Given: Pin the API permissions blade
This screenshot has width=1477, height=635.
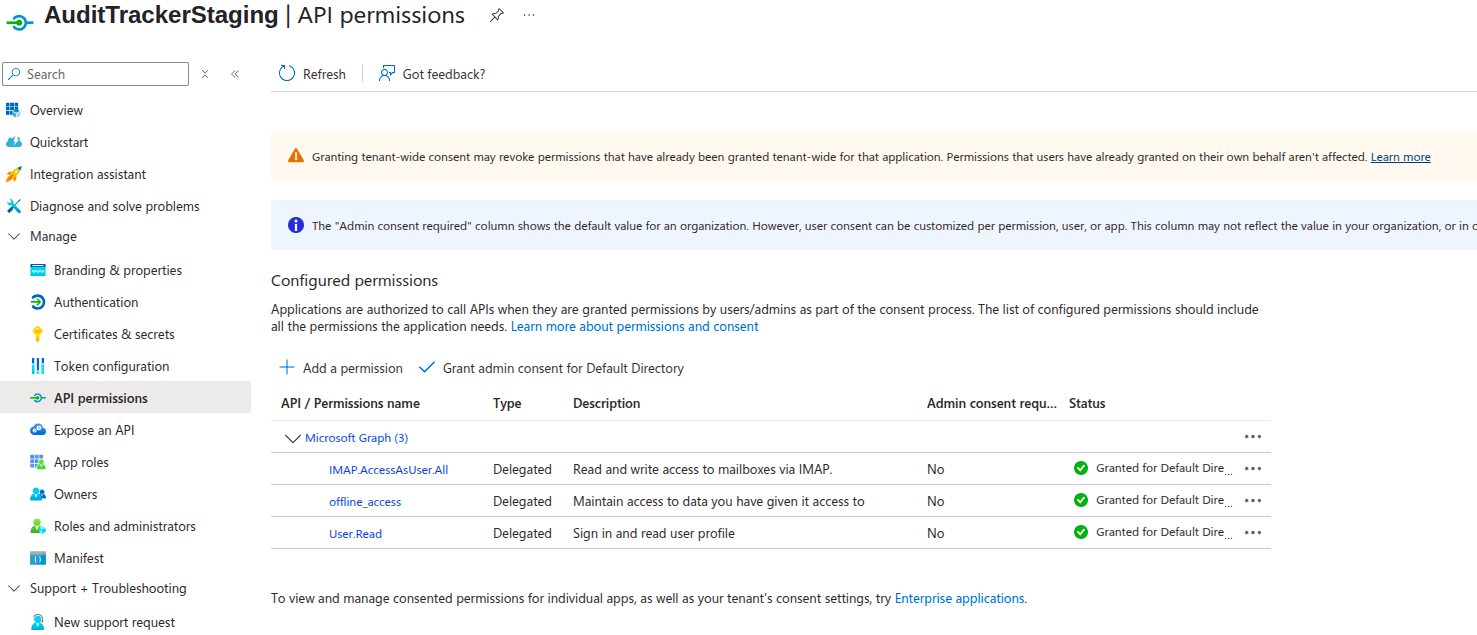Looking at the screenshot, I should pyautogui.click(x=497, y=15).
